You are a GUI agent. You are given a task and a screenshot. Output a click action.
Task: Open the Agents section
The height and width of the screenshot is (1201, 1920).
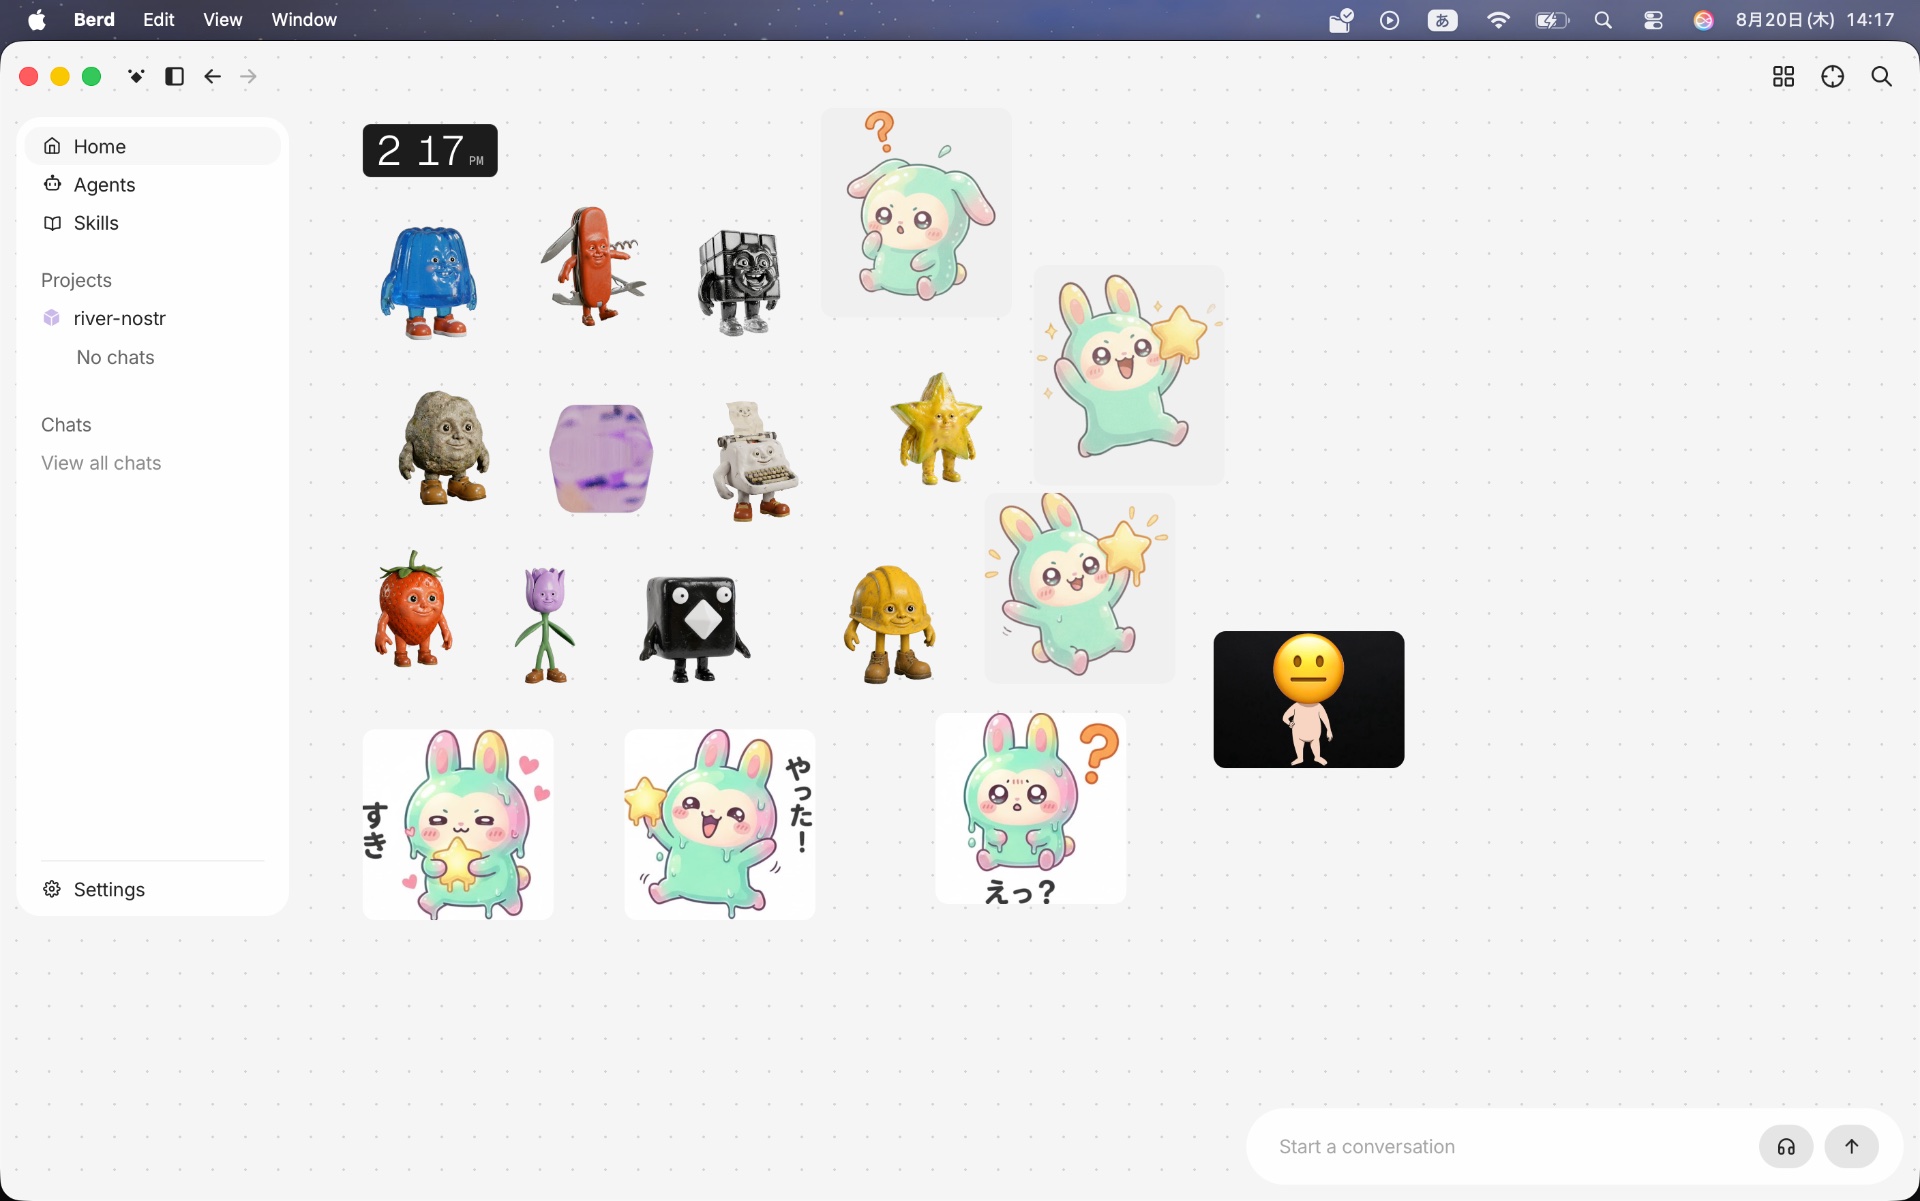pos(152,184)
